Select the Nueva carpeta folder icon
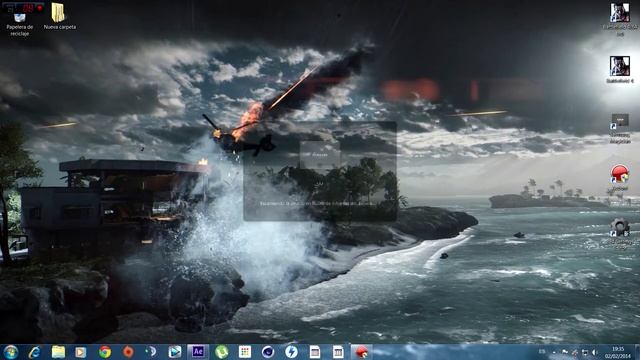 [x=60, y=16]
